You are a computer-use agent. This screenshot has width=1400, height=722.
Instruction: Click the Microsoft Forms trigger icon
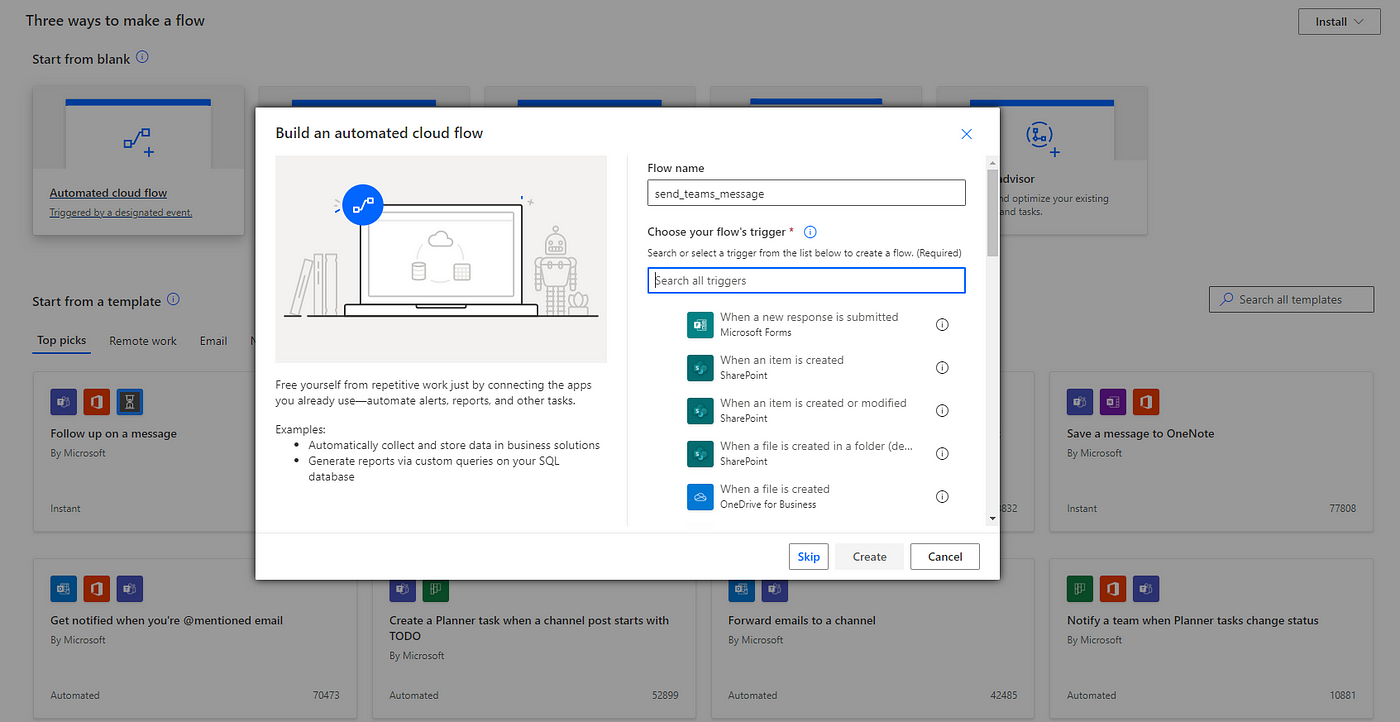700,325
